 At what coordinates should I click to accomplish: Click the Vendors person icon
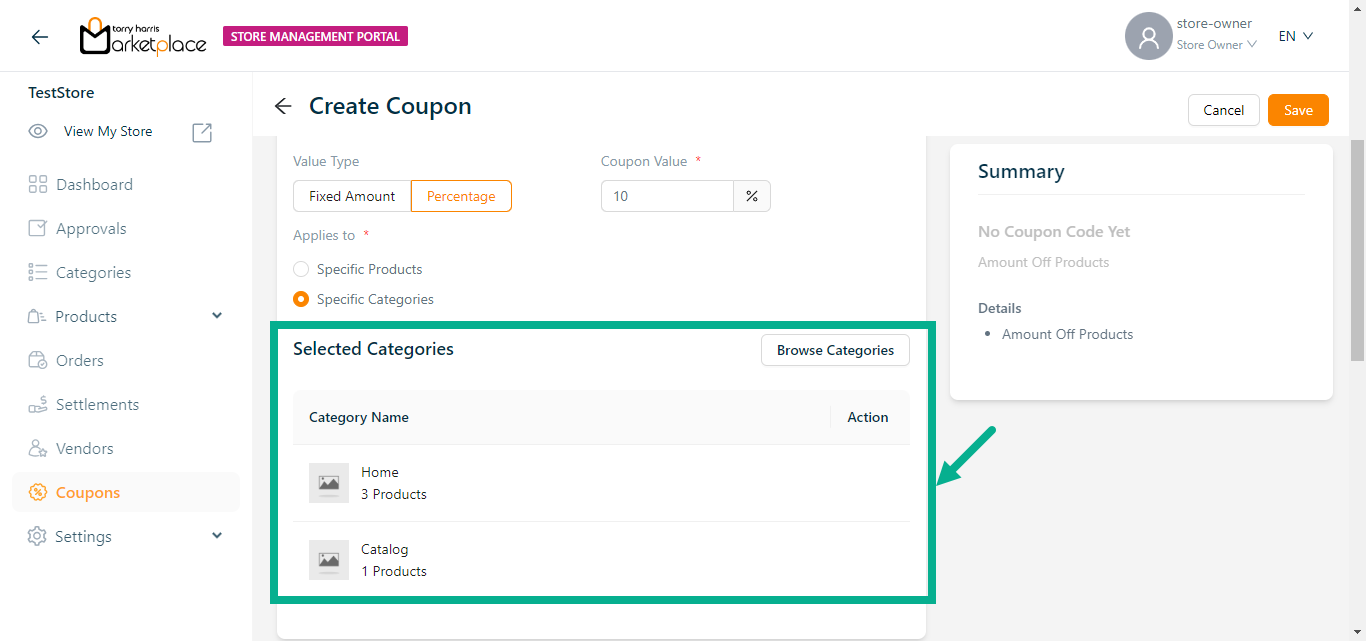[x=38, y=448]
